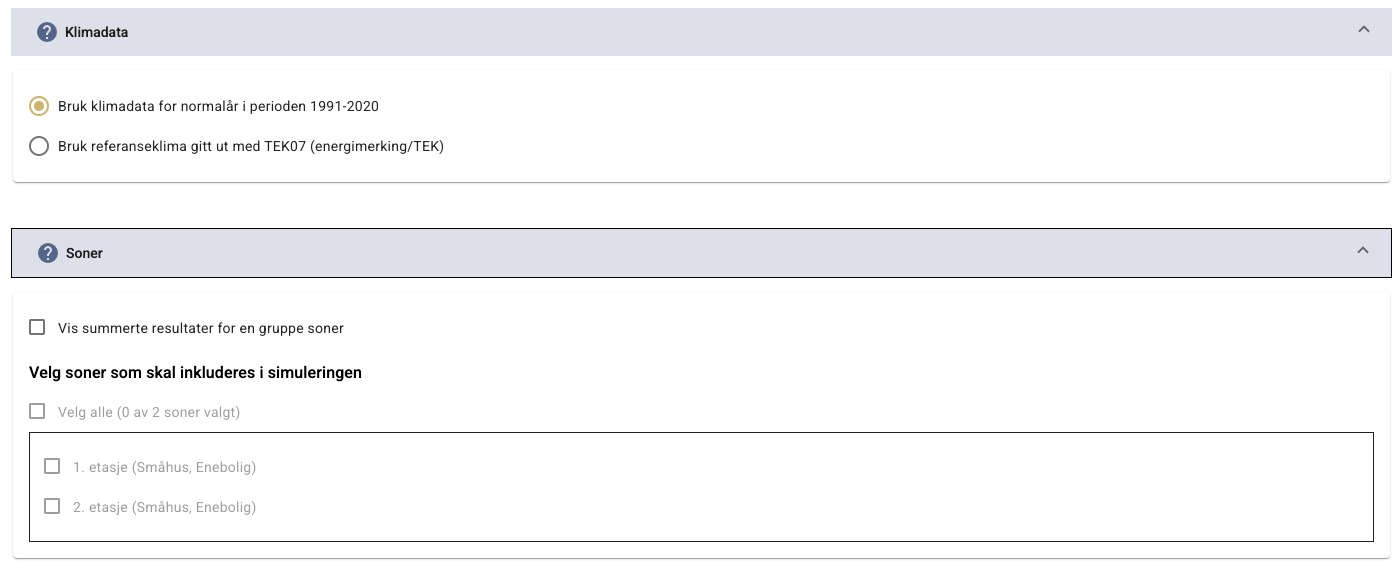
Task: Tick the 2. etasje zone checkbox
Action: pos(52,506)
